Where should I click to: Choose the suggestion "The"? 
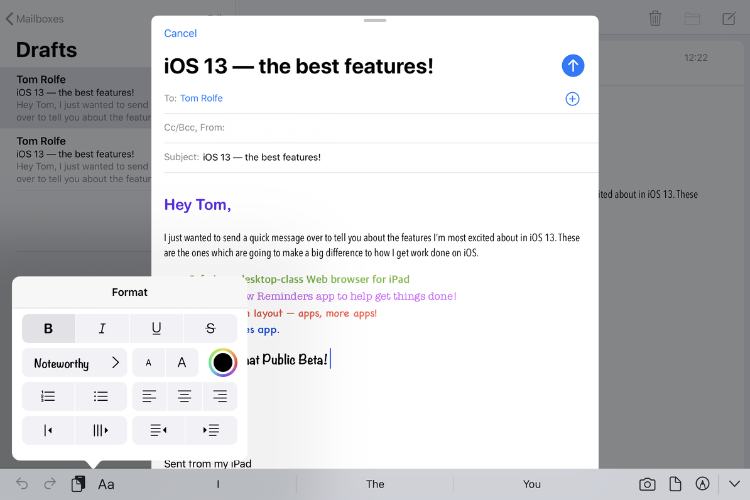[x=375, y=484]
